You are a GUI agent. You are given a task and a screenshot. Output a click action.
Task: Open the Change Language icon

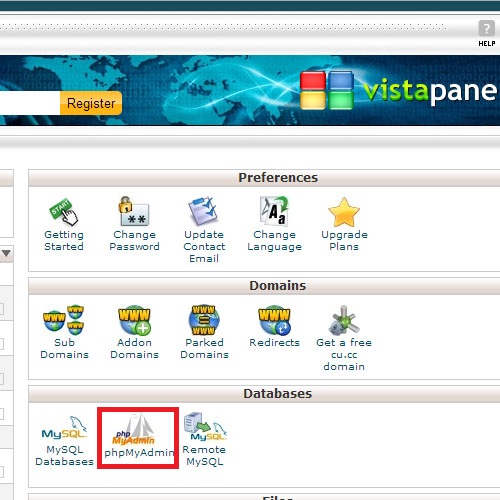coord(274,211)
